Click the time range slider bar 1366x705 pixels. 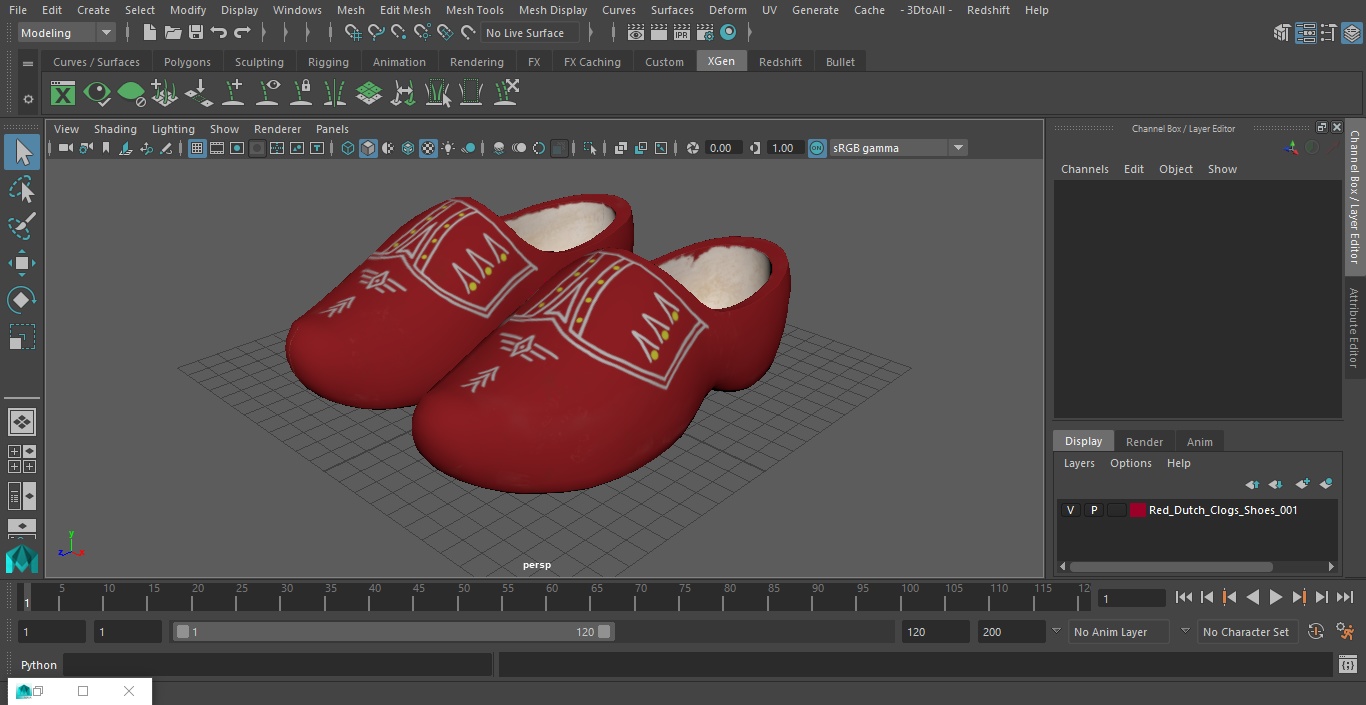click(393, 632)
